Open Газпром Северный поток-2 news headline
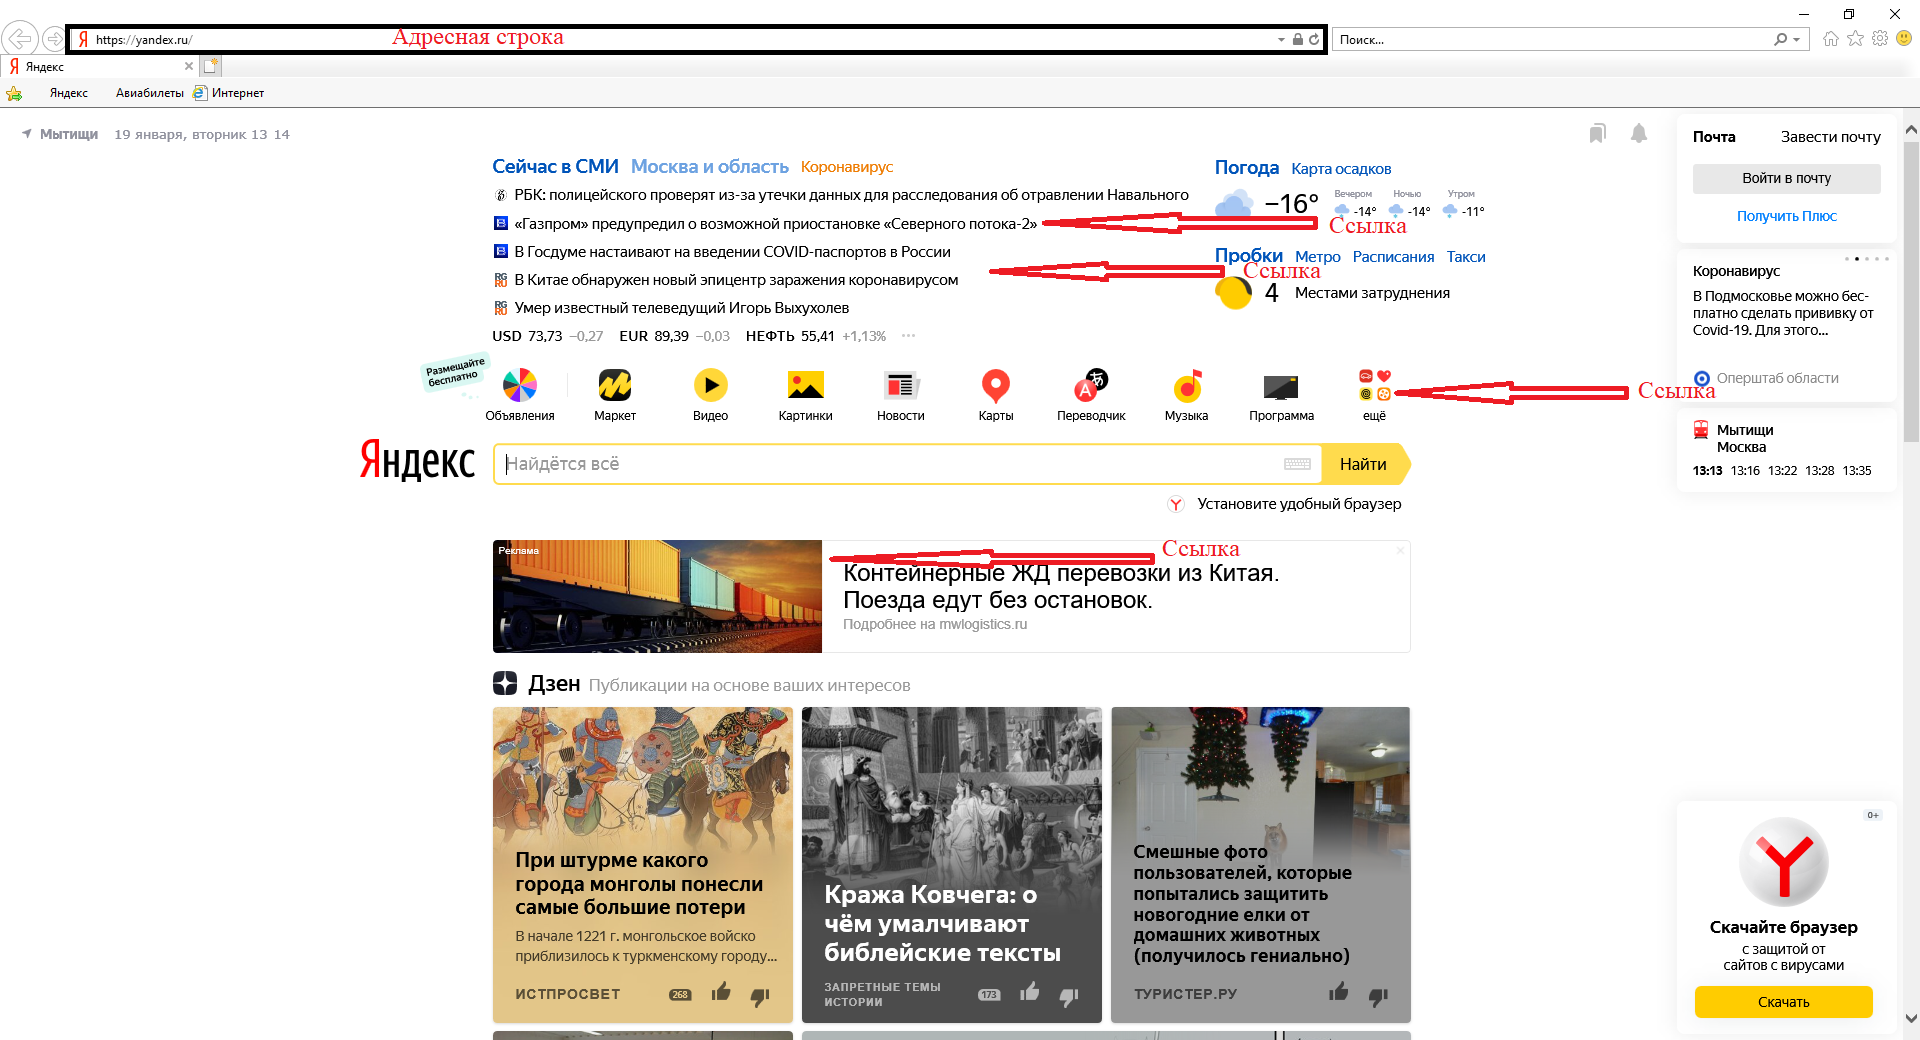 pyautogui.click(x=775, y=224)
